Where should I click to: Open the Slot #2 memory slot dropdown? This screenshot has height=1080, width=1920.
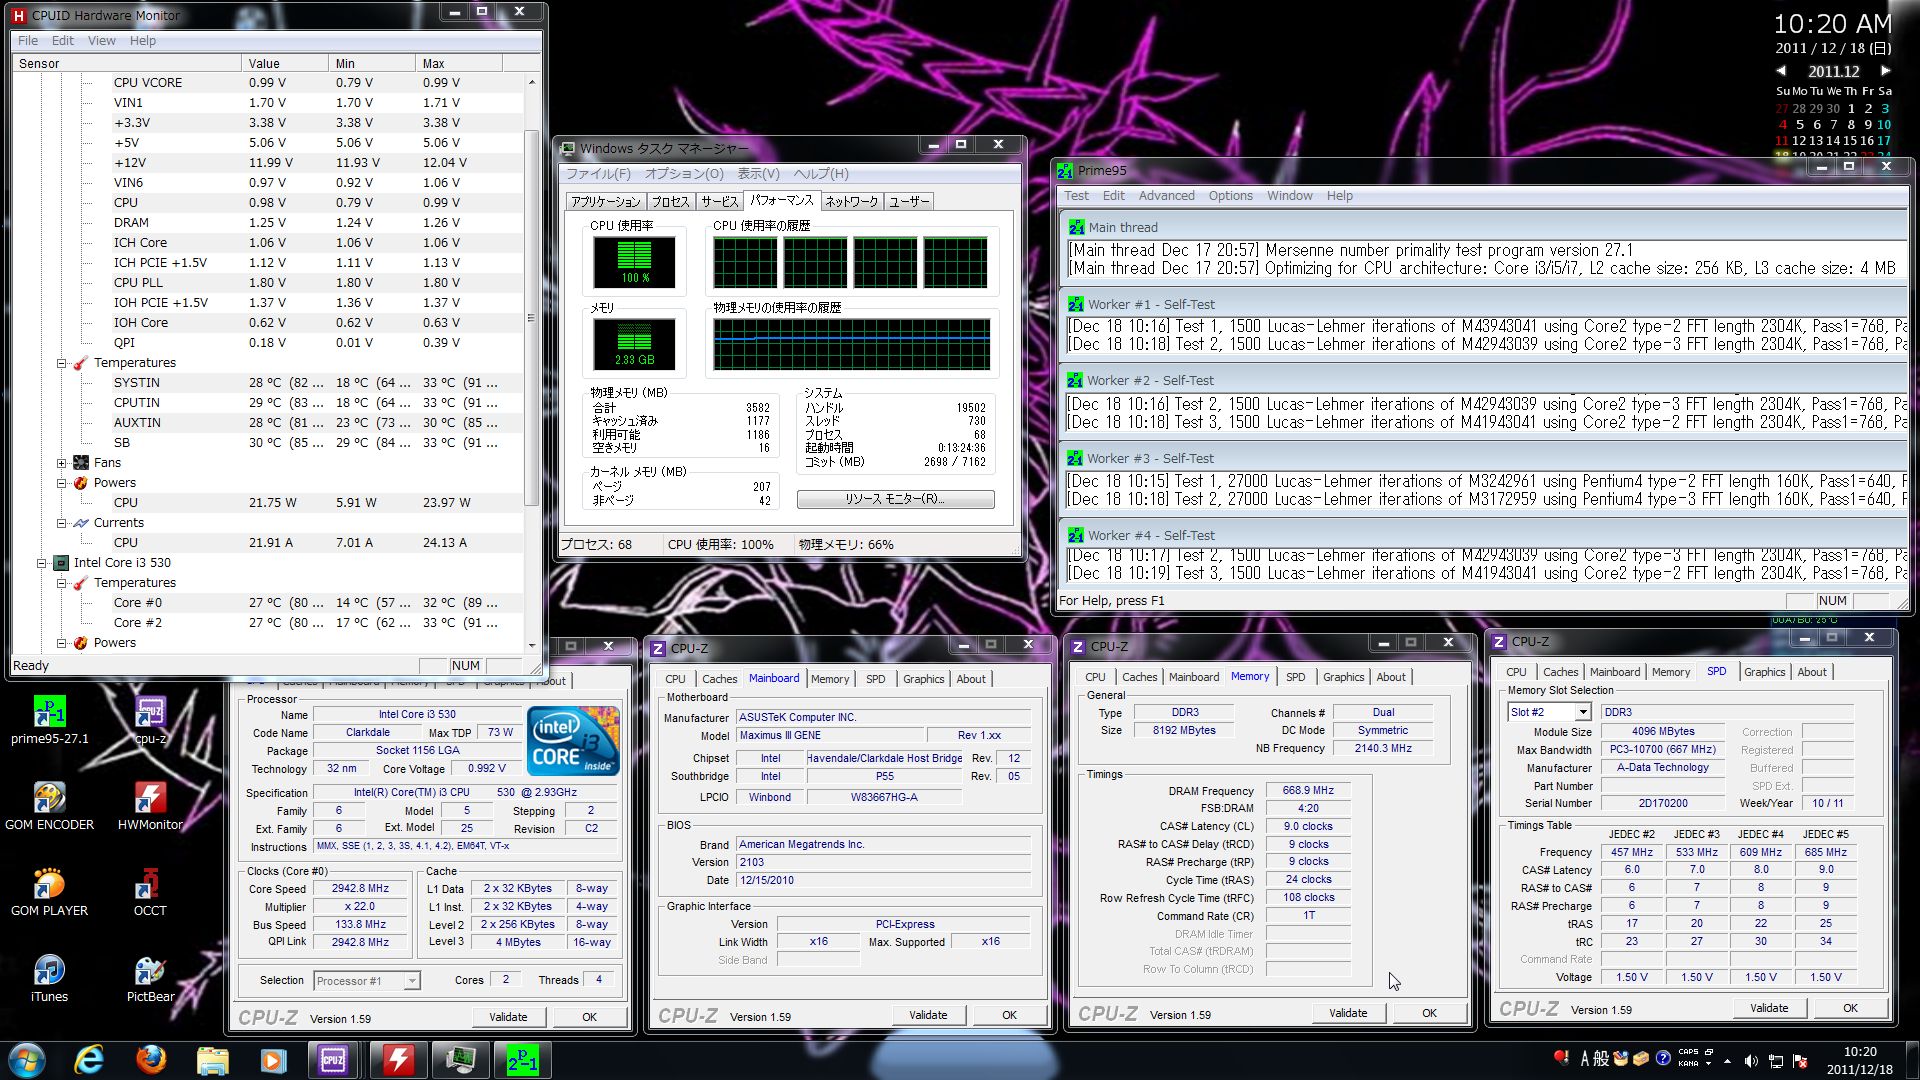point(1582,712)
